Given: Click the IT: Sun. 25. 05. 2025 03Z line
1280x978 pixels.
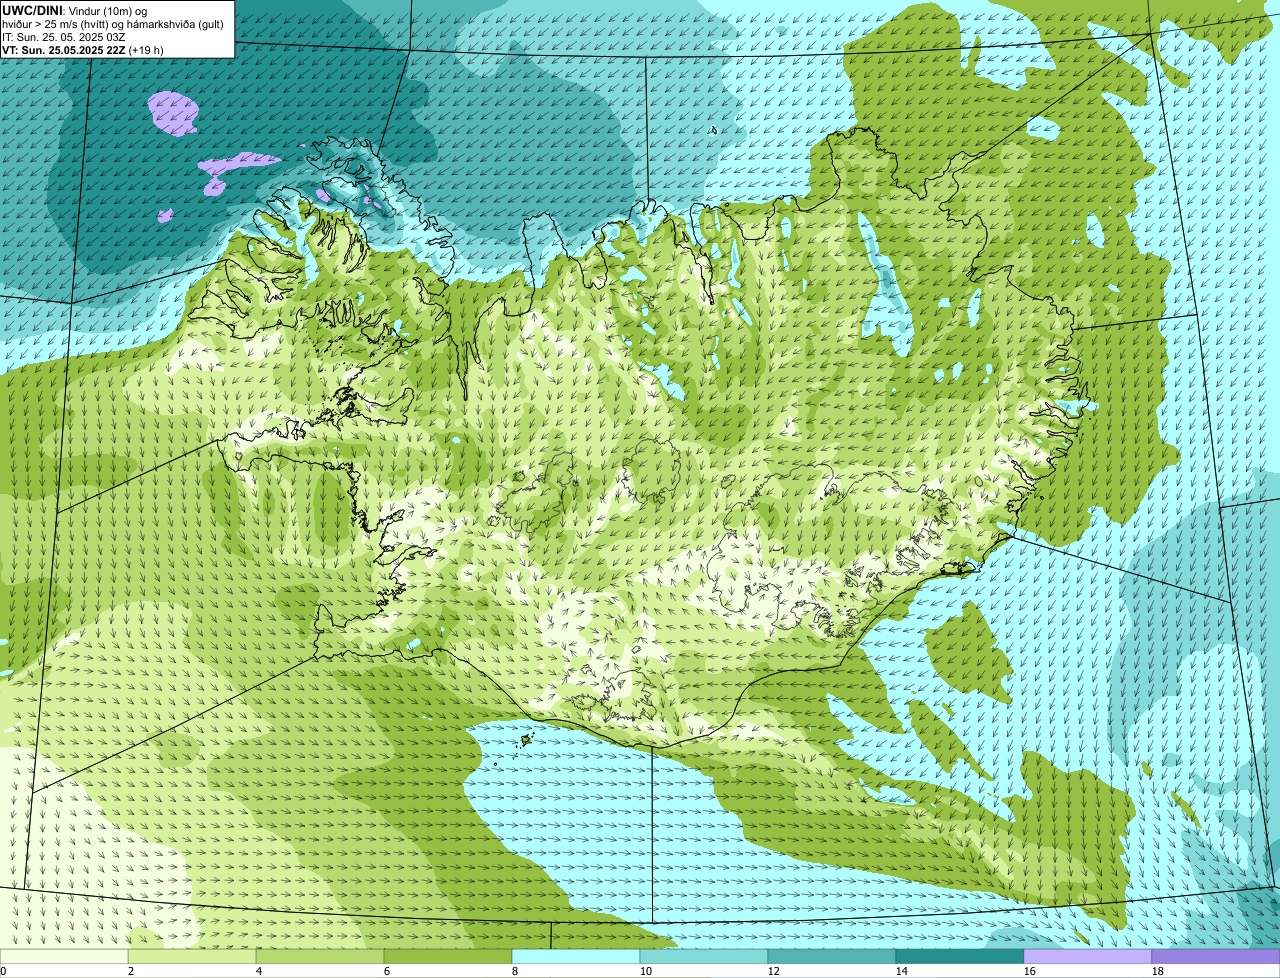Looking at the screenshot, I should click(63, 37).
